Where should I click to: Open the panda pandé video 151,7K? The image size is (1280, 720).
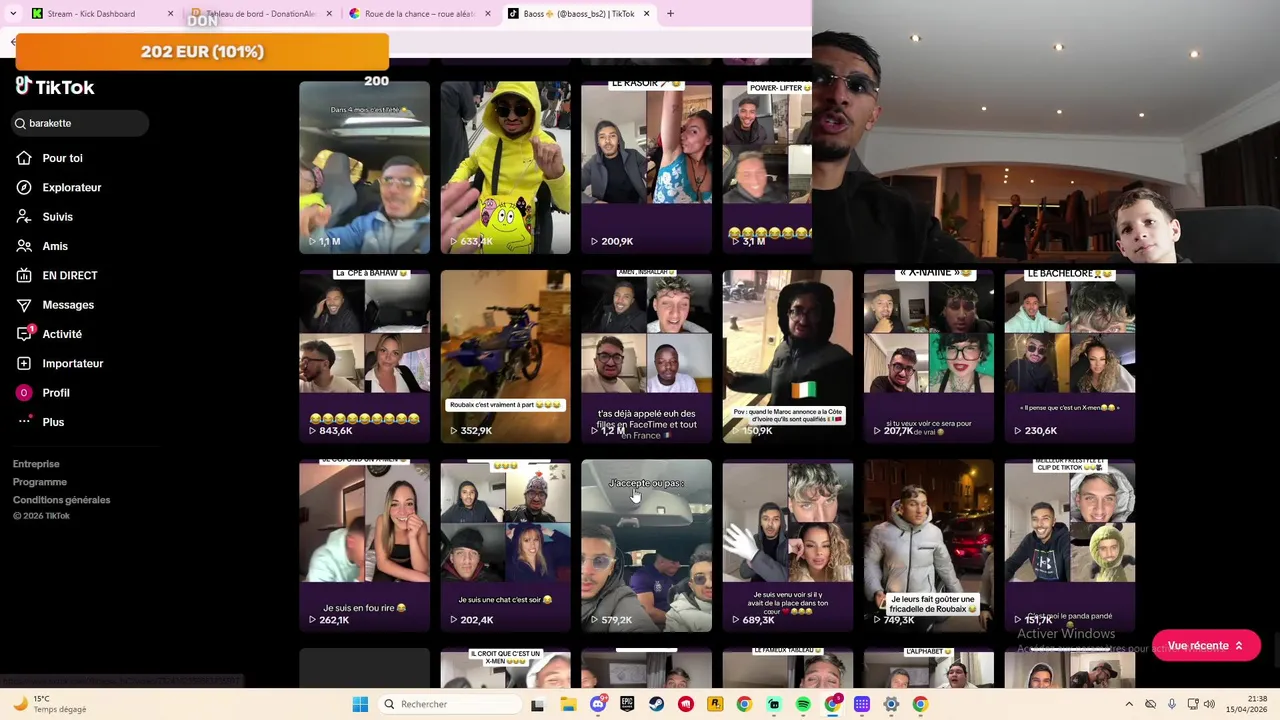click(x=1069, y=546)
